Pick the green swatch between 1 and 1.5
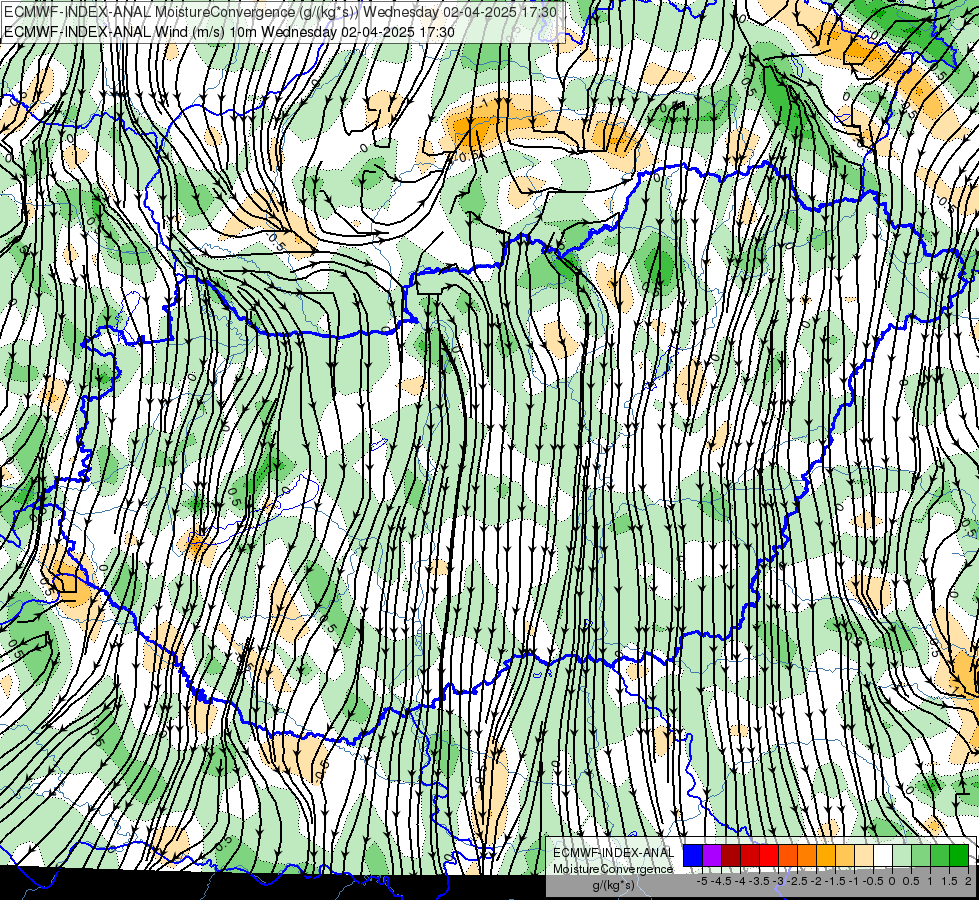Viewport: 979px width, 900px height. 940,856
